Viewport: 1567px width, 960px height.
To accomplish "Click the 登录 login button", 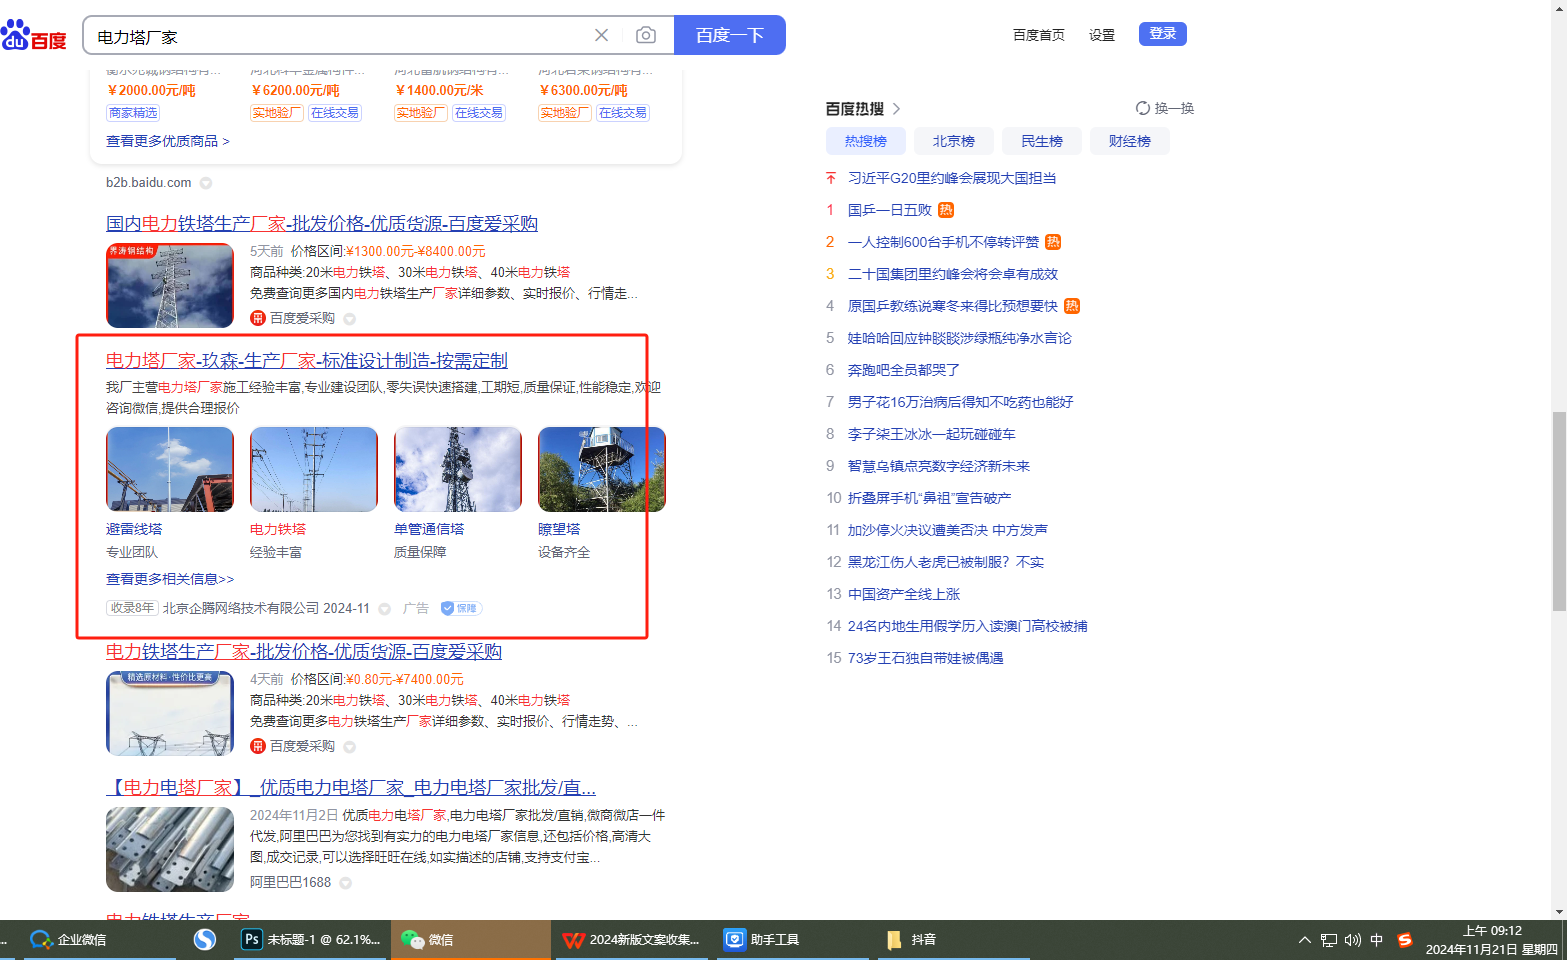I will pyautogui.click(x=1162, y=34).
